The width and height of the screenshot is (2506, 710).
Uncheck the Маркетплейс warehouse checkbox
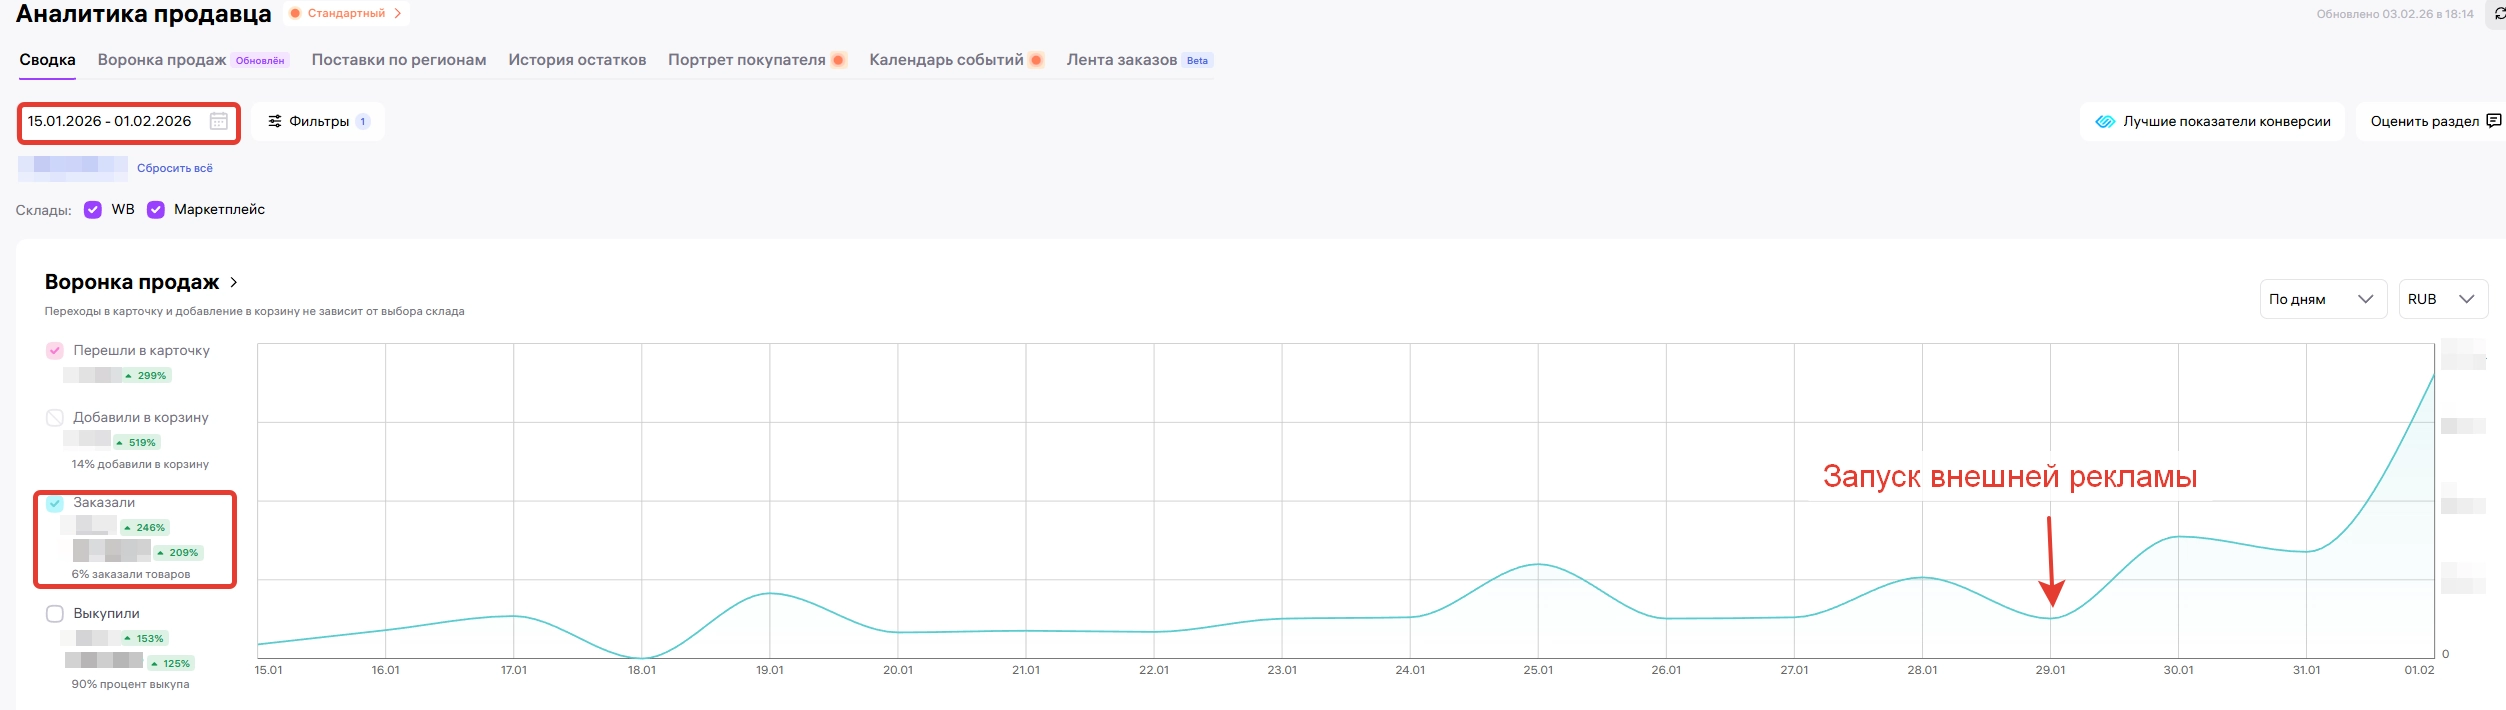(x=156, y=210)
